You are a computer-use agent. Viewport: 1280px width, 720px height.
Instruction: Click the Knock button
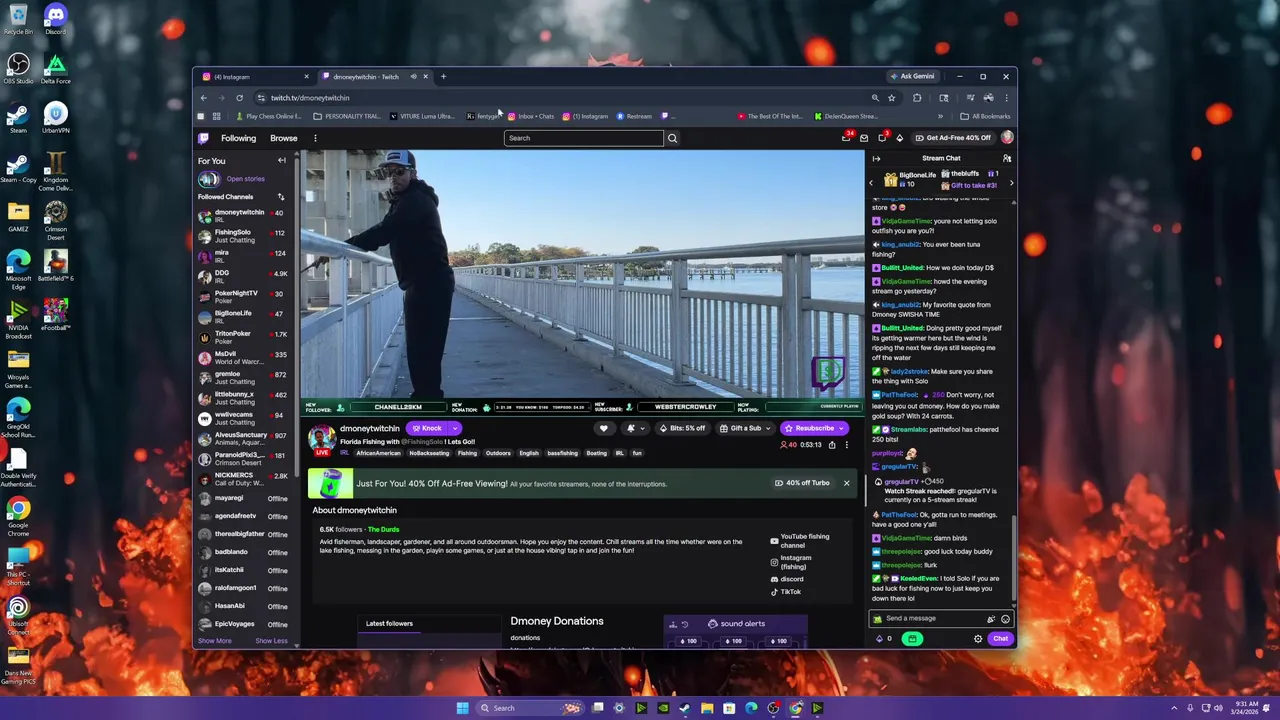coord(427,428)
